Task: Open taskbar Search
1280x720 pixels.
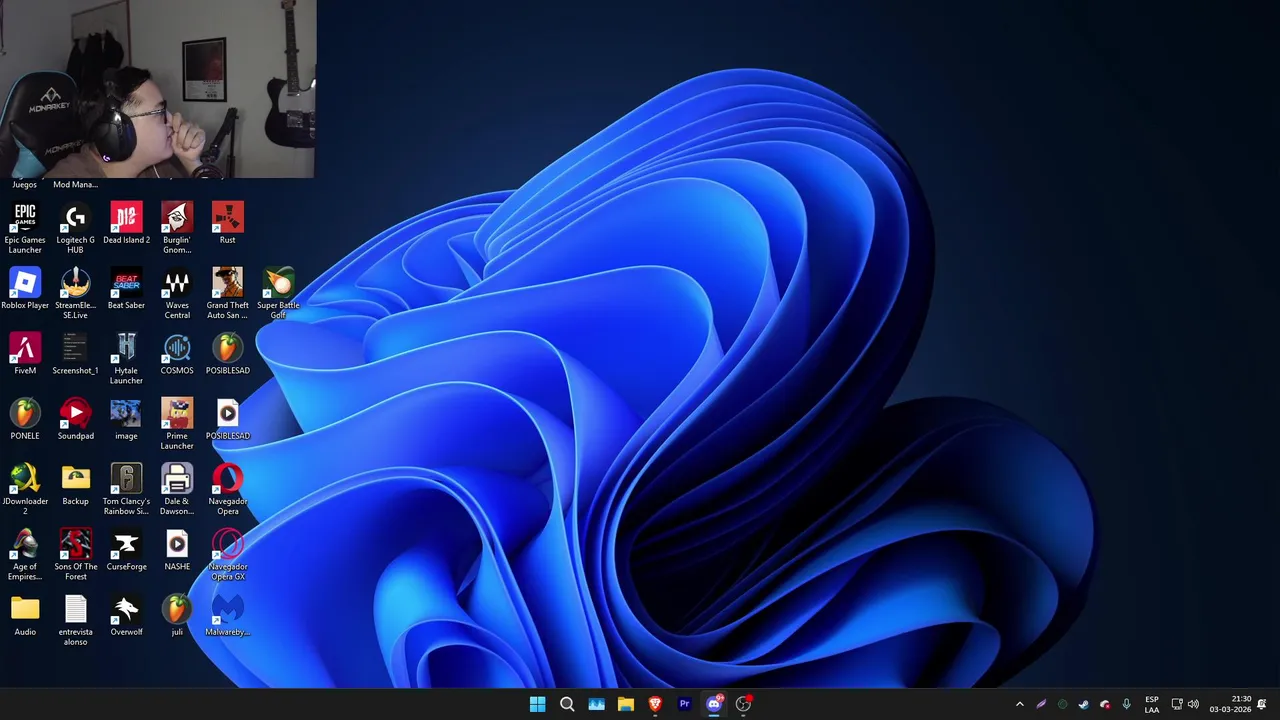Action: (x=567, y=704)
